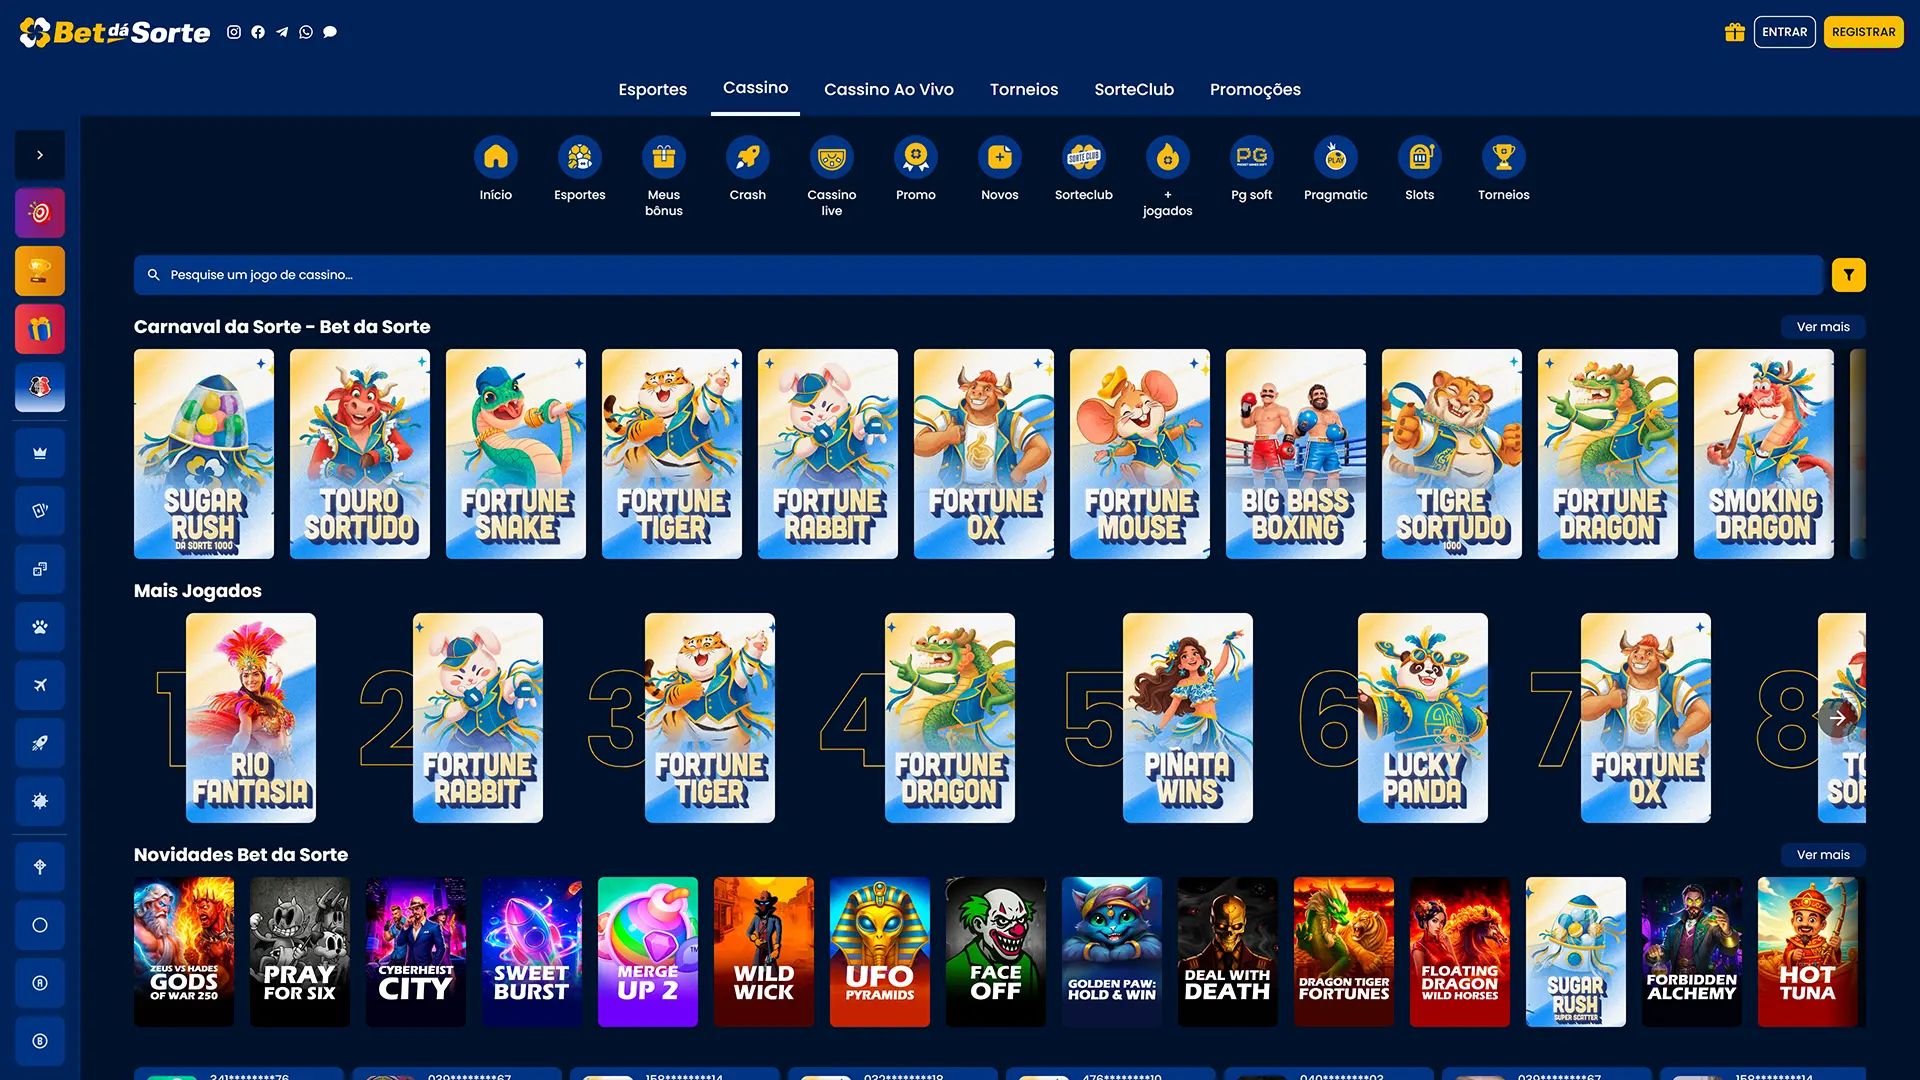This screenshot has width=1920, height=1080.
Task: Open the playing cards icon in the sidebar
Action: pos(40,511)
